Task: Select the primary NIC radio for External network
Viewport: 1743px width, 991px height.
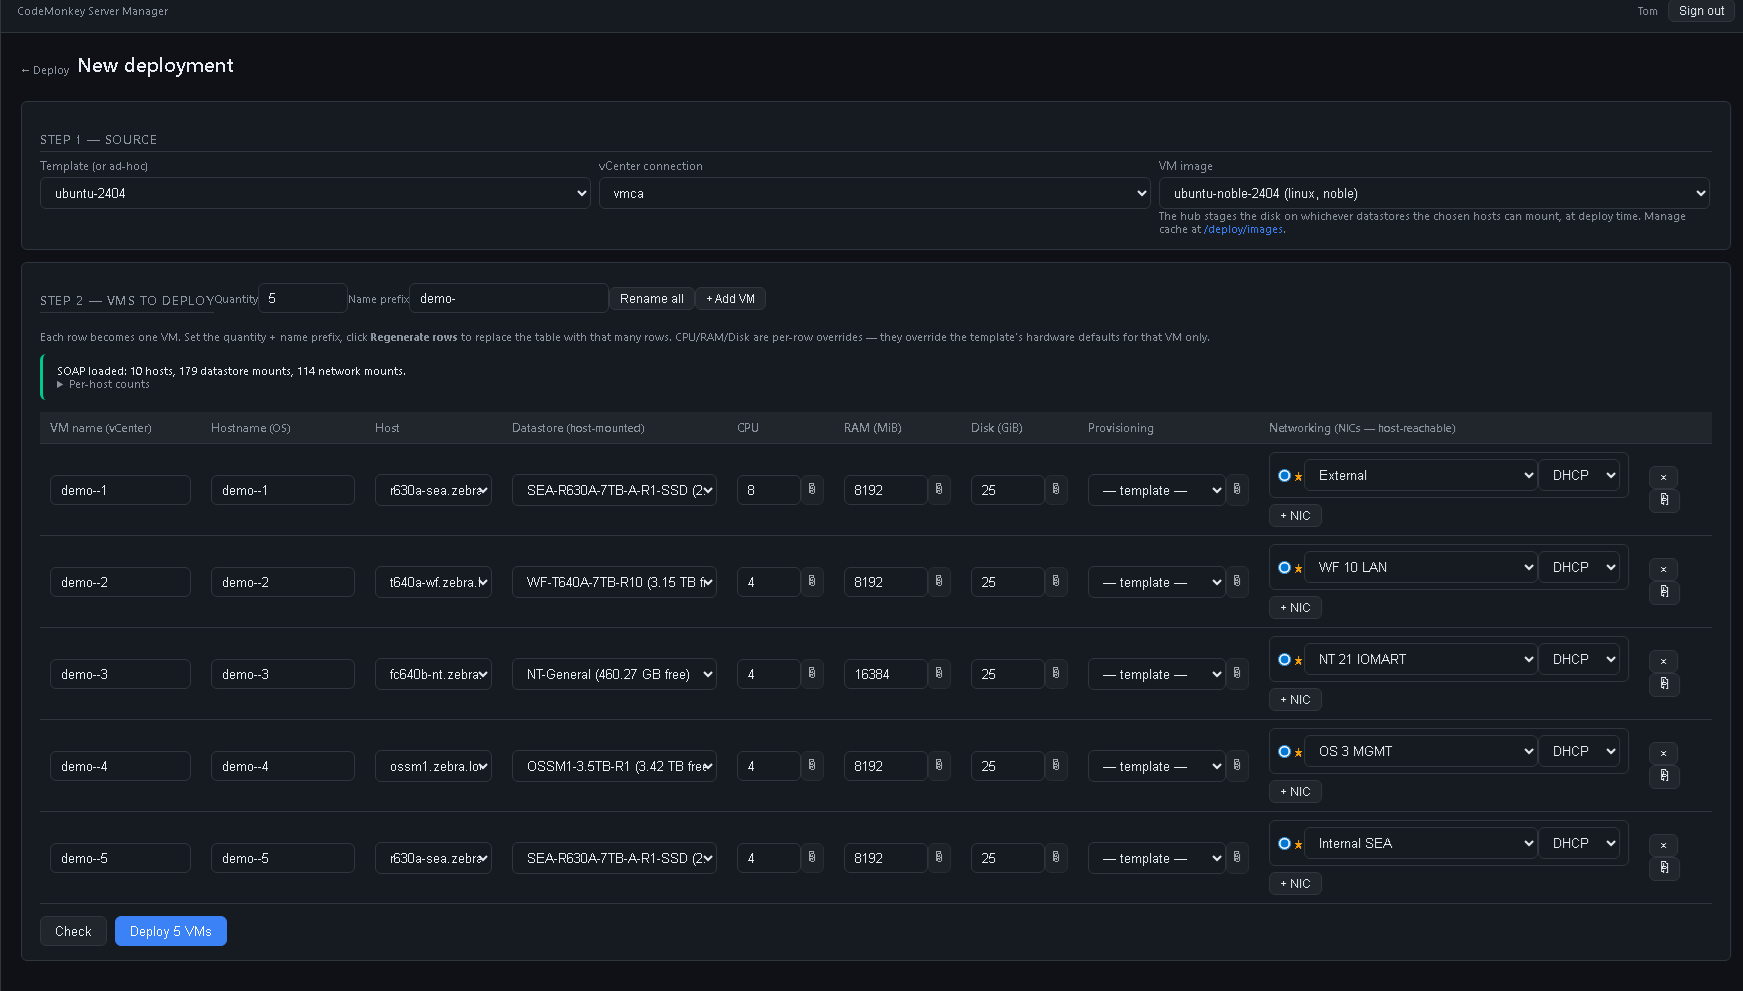Action: coord(1284,476)
